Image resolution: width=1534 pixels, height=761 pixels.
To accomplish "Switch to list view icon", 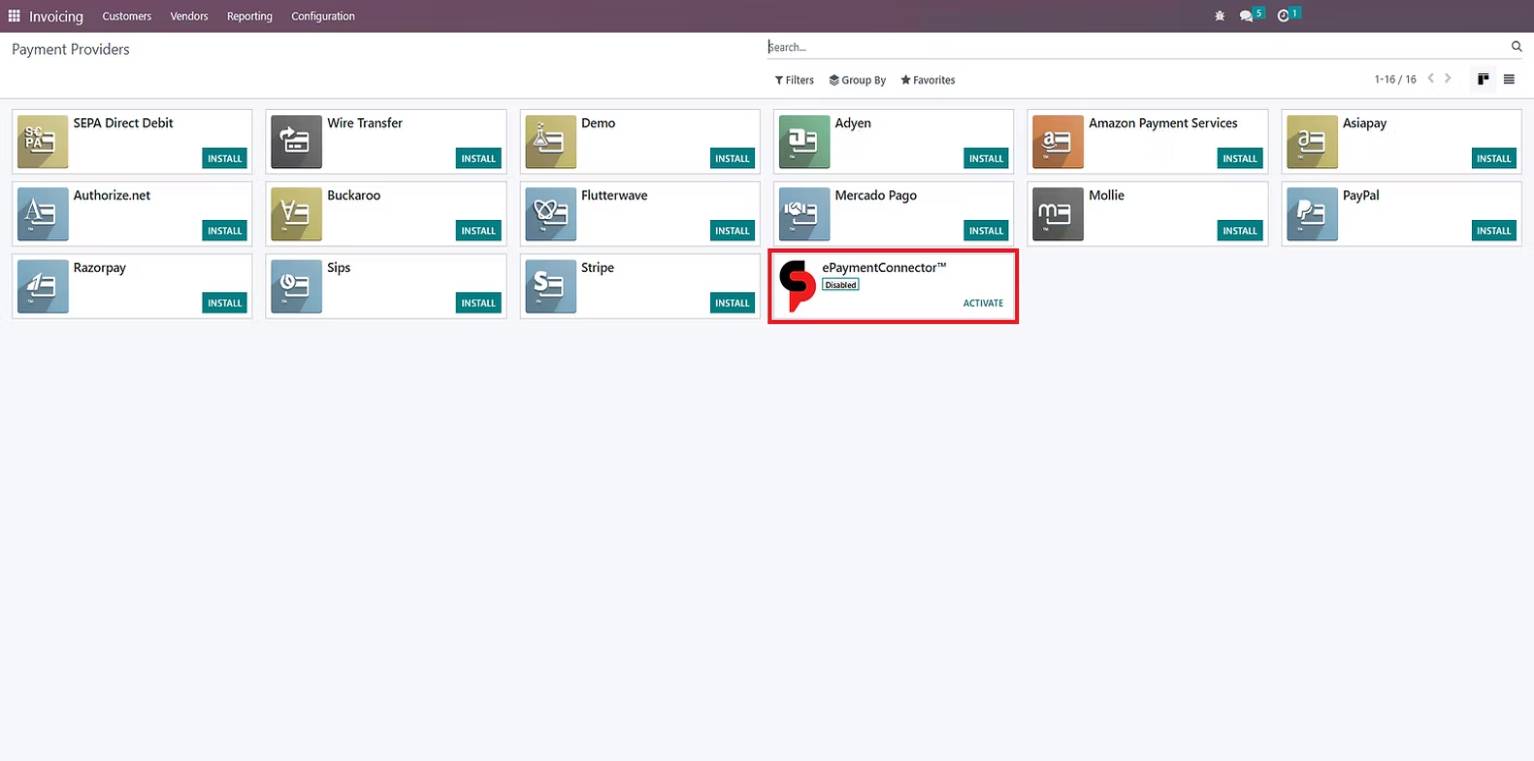I will coord(1509,79).
